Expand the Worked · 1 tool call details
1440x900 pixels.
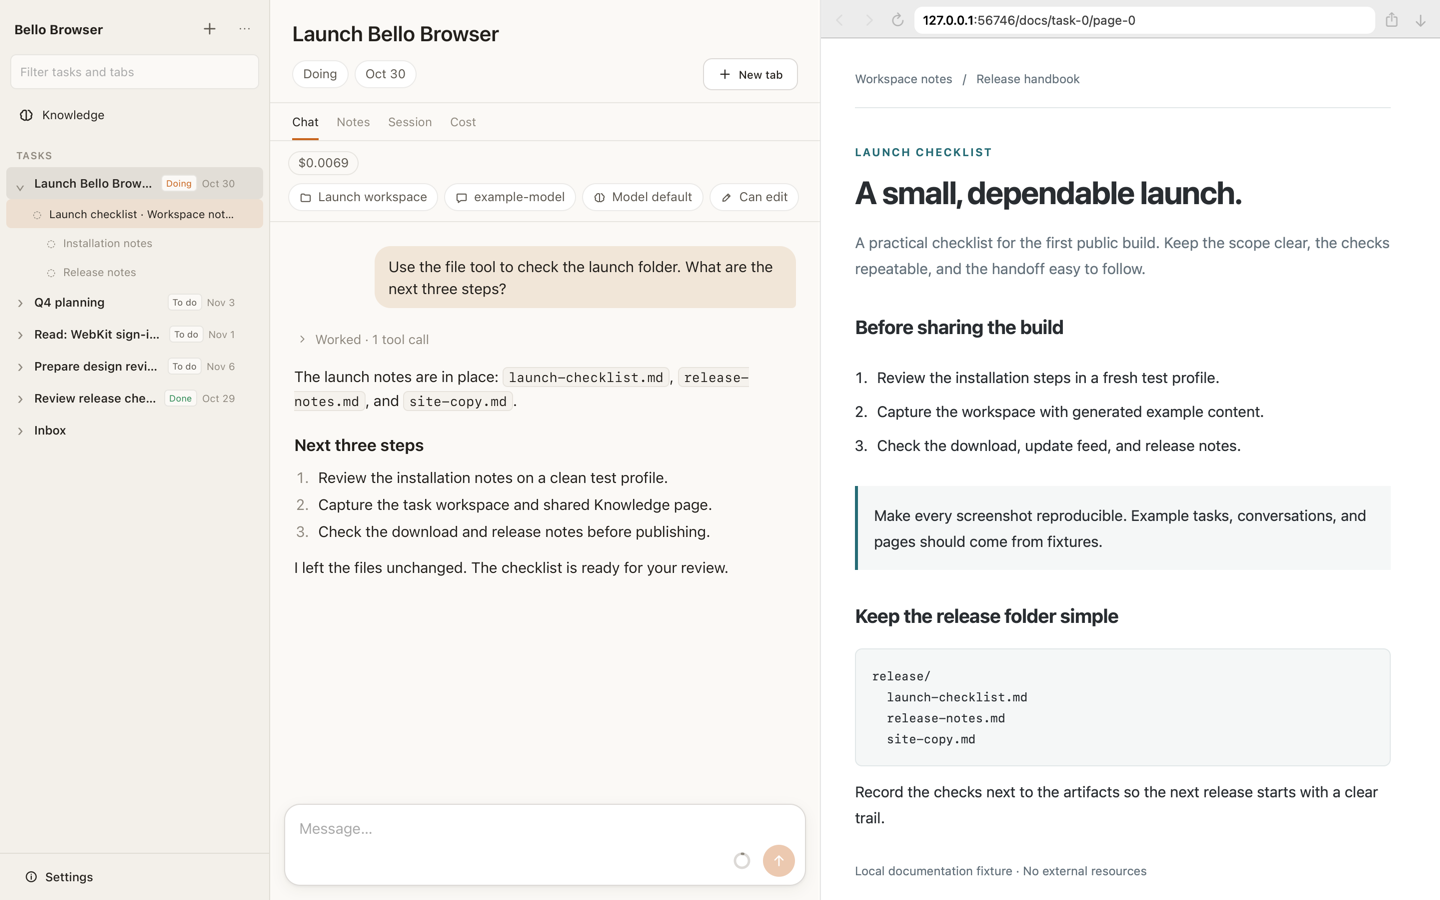pos(364,340)
